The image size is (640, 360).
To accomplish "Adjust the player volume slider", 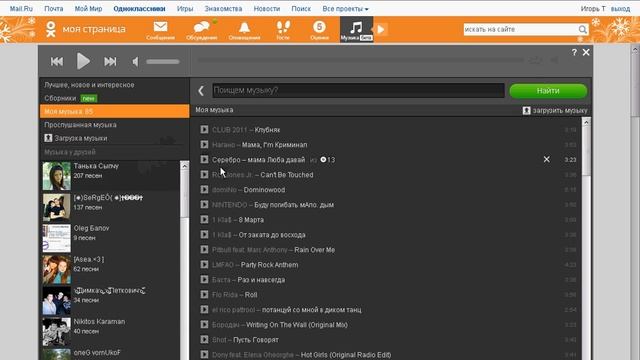I will (x=163, y=62).
